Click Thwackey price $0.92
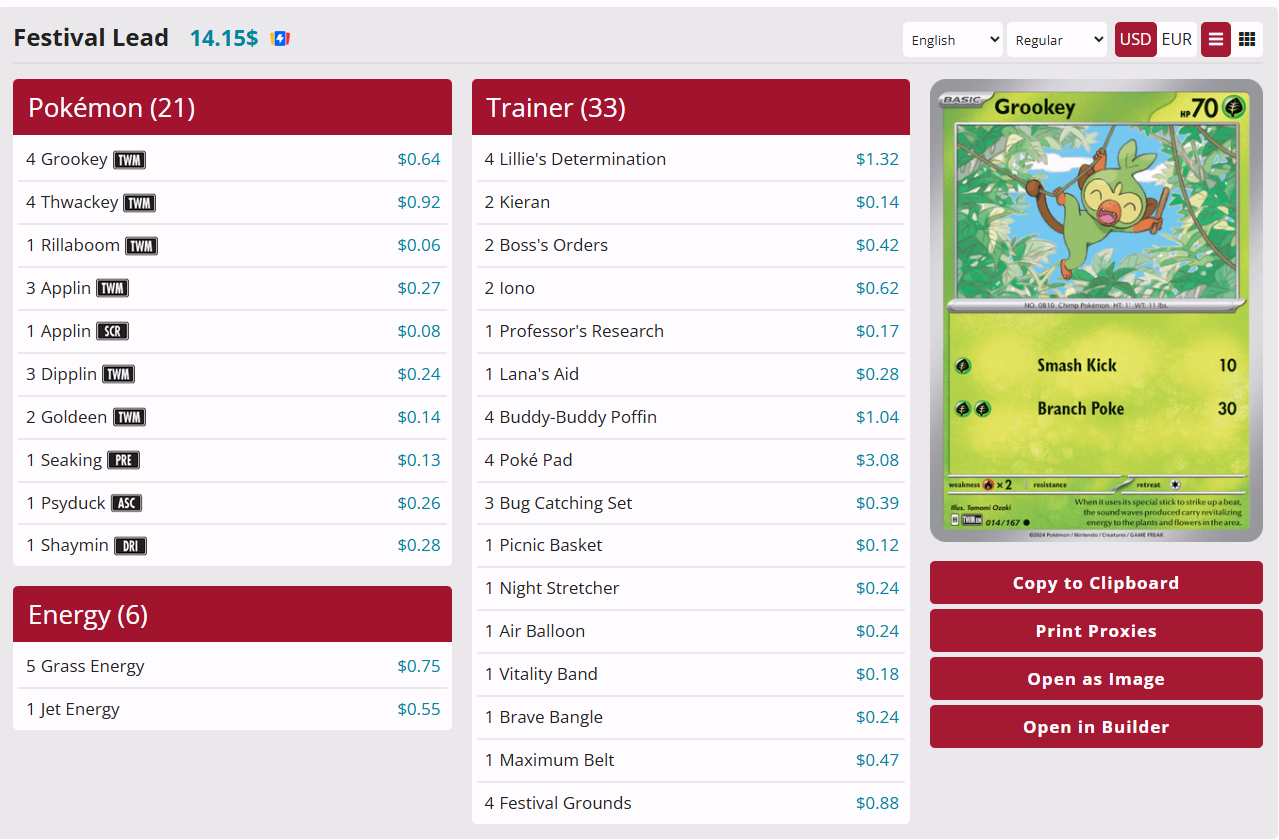 [x=419, y=202]
